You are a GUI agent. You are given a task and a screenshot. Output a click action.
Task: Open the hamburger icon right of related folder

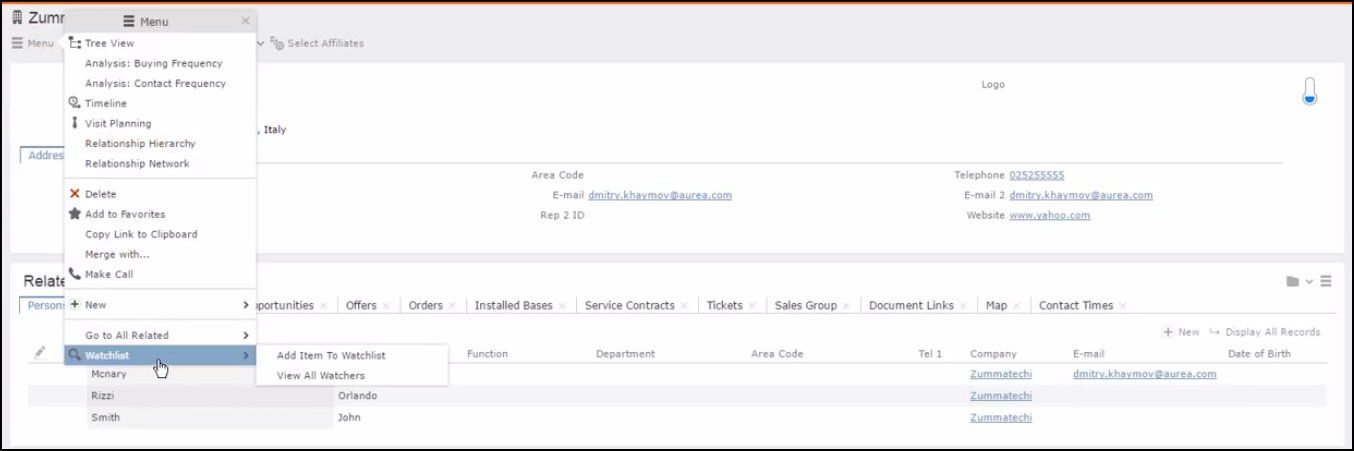tap(1326, 282)
